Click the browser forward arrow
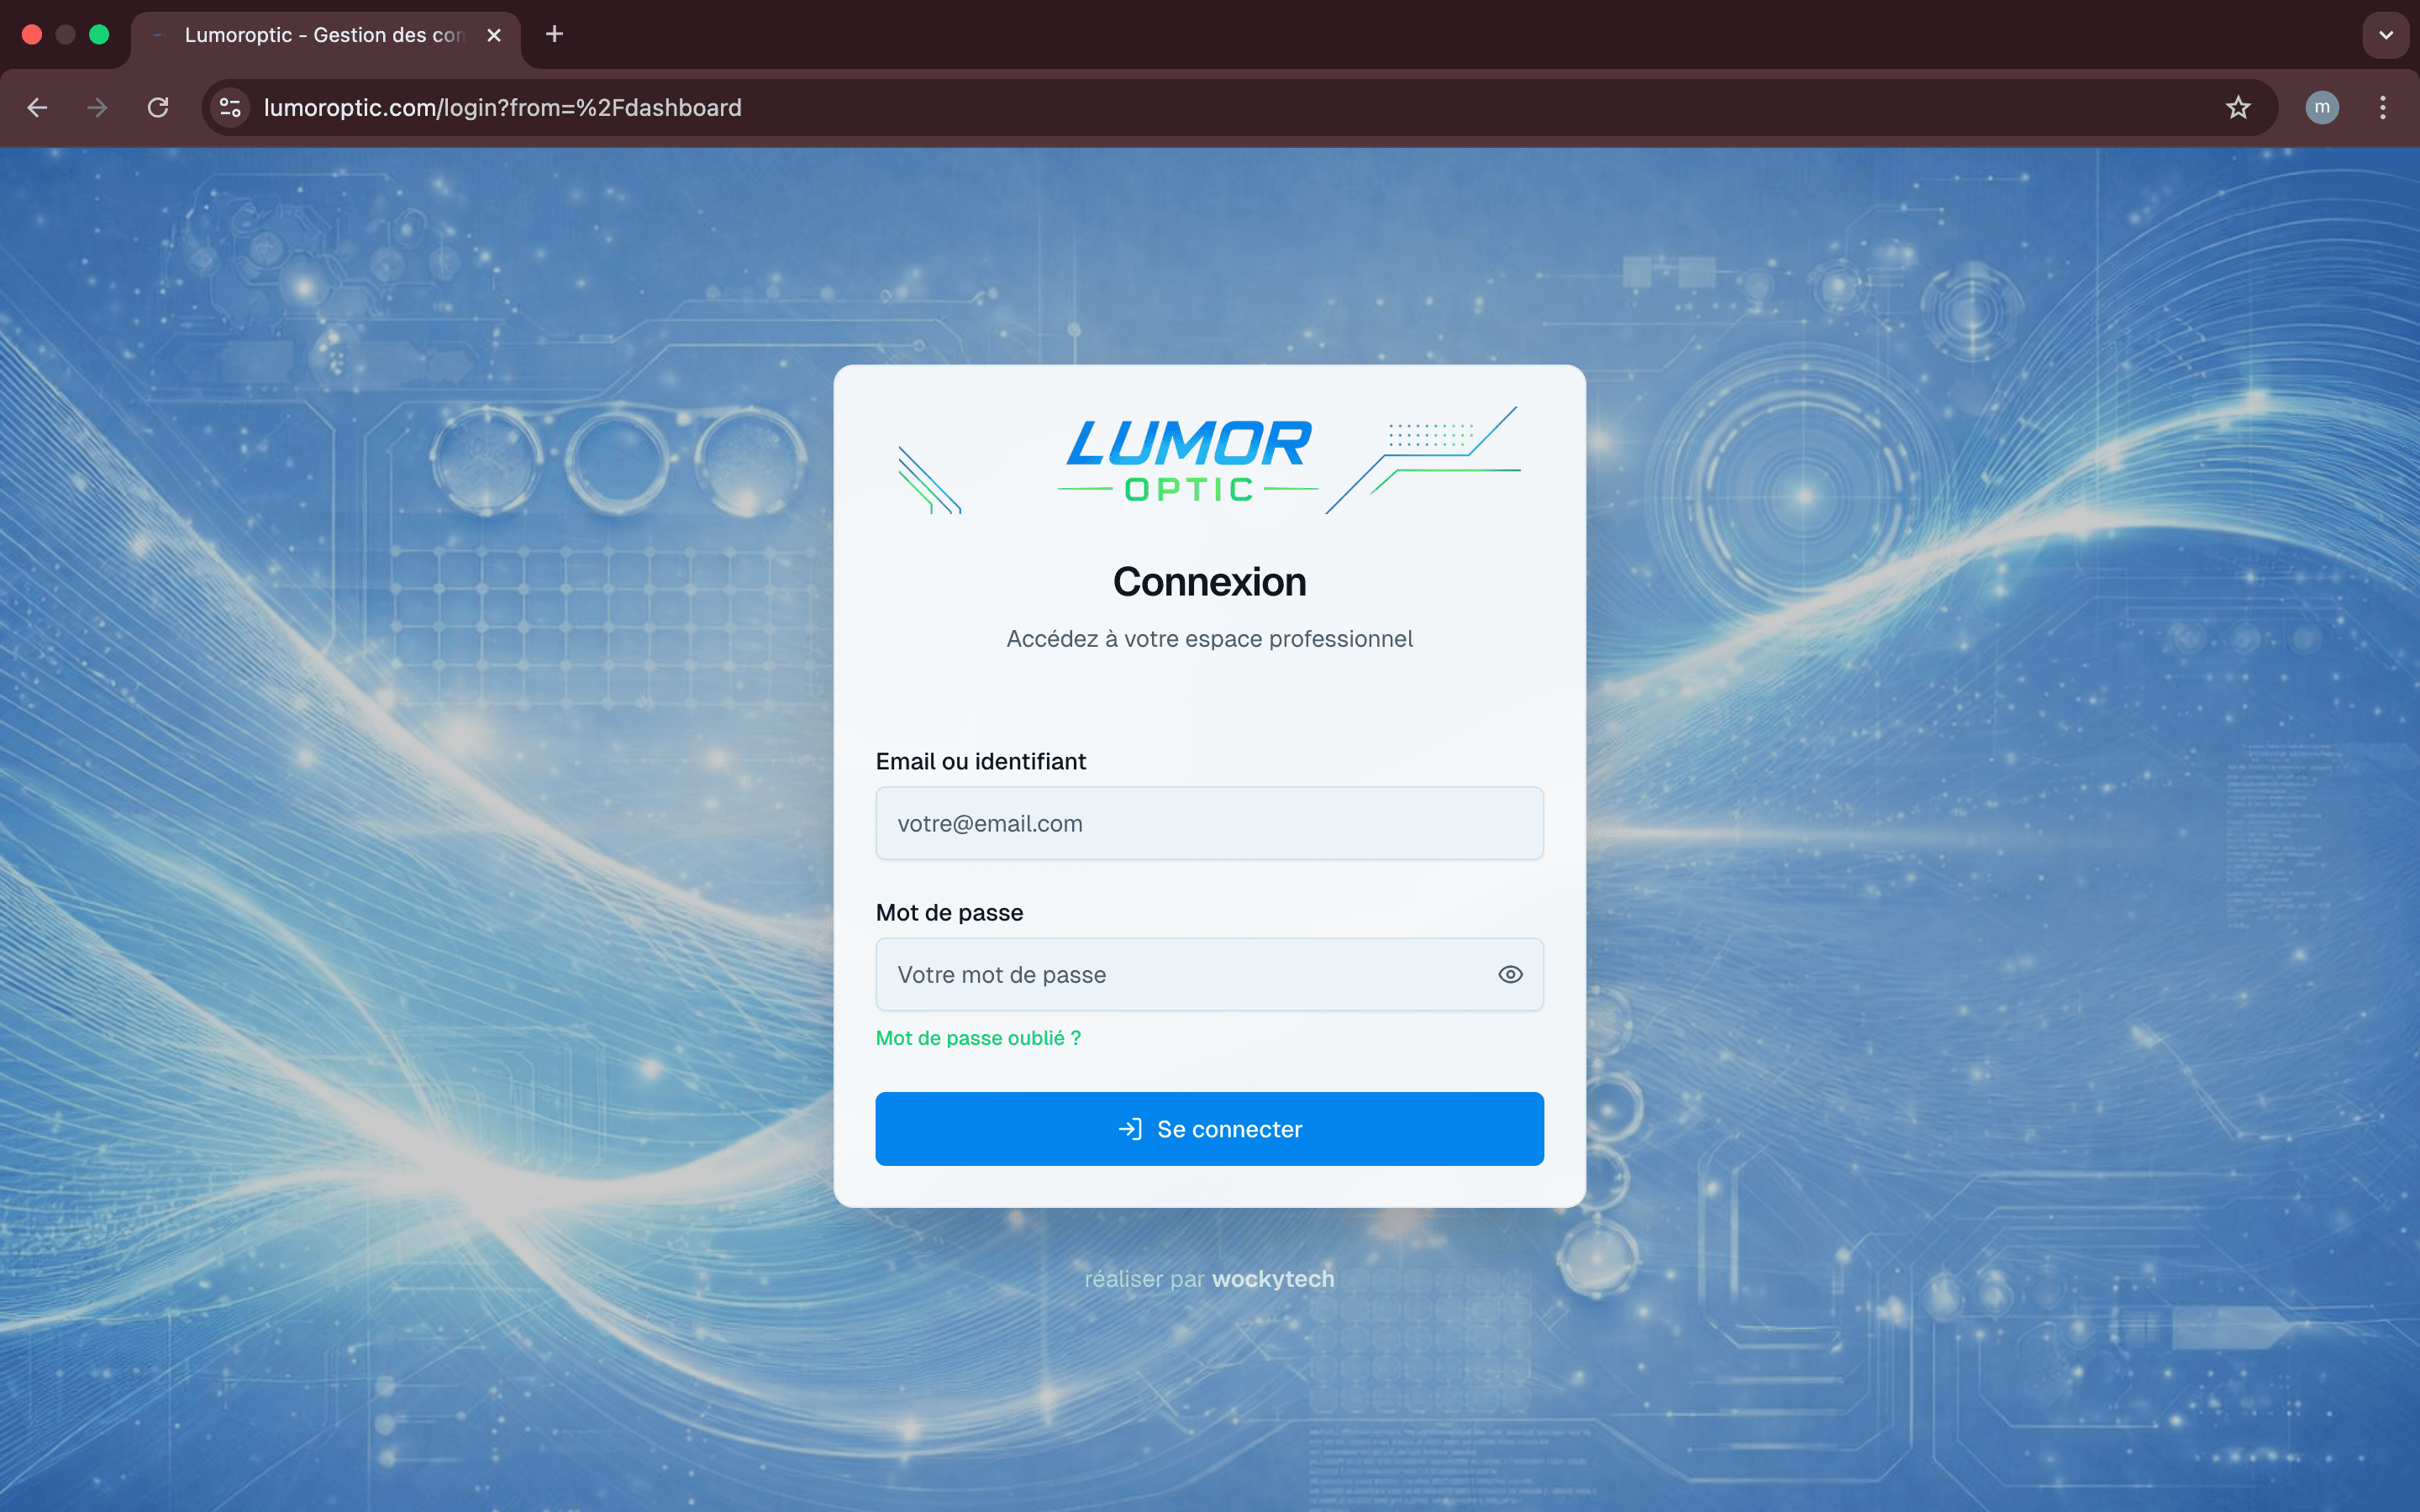Image resolution: width=2420 pixels, height=1512 pixels. [97, 107]
